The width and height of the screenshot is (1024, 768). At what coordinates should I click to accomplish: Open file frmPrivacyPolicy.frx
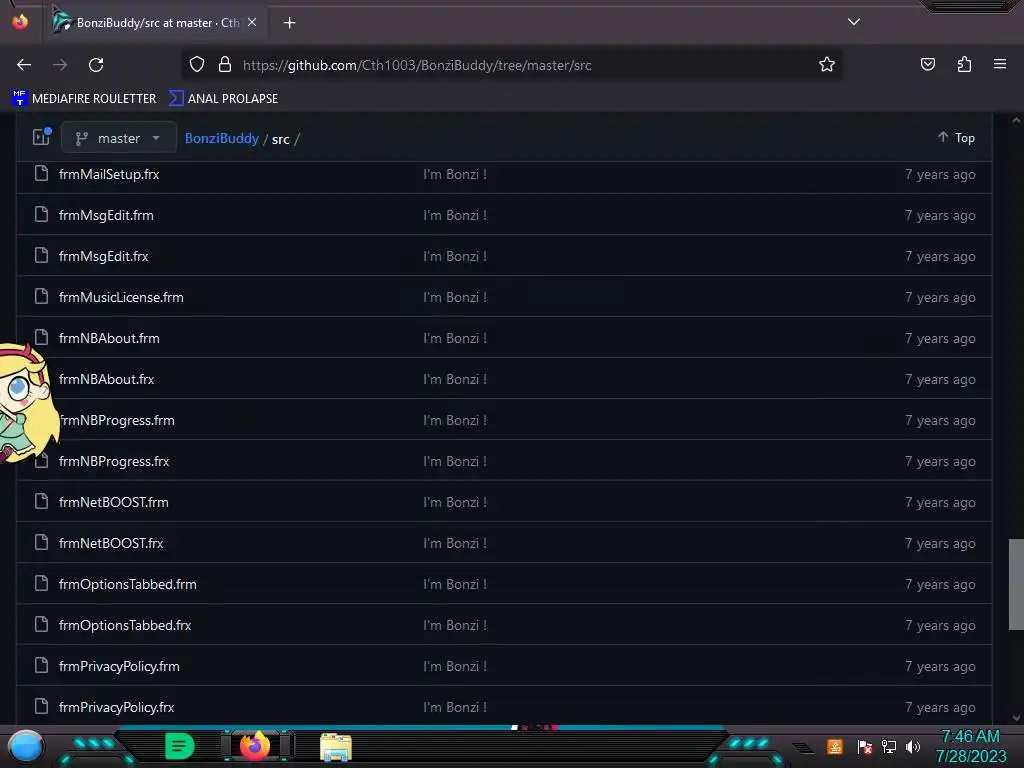pos(117,707)
